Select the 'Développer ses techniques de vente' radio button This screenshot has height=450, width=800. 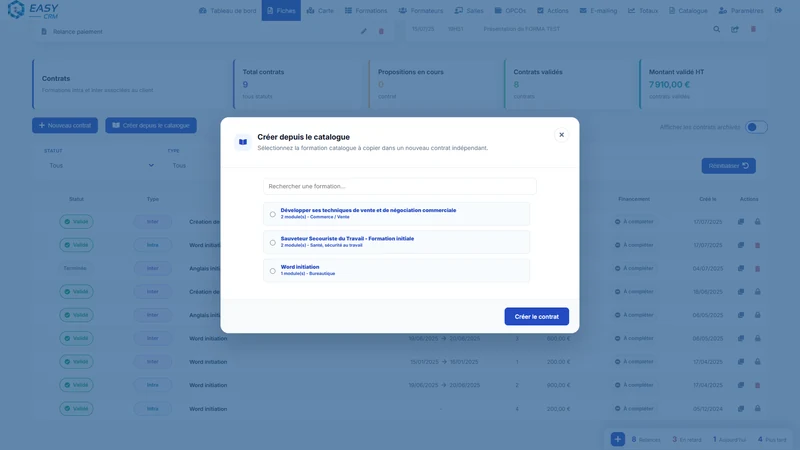pyautogui.click(x=272, y=214)
